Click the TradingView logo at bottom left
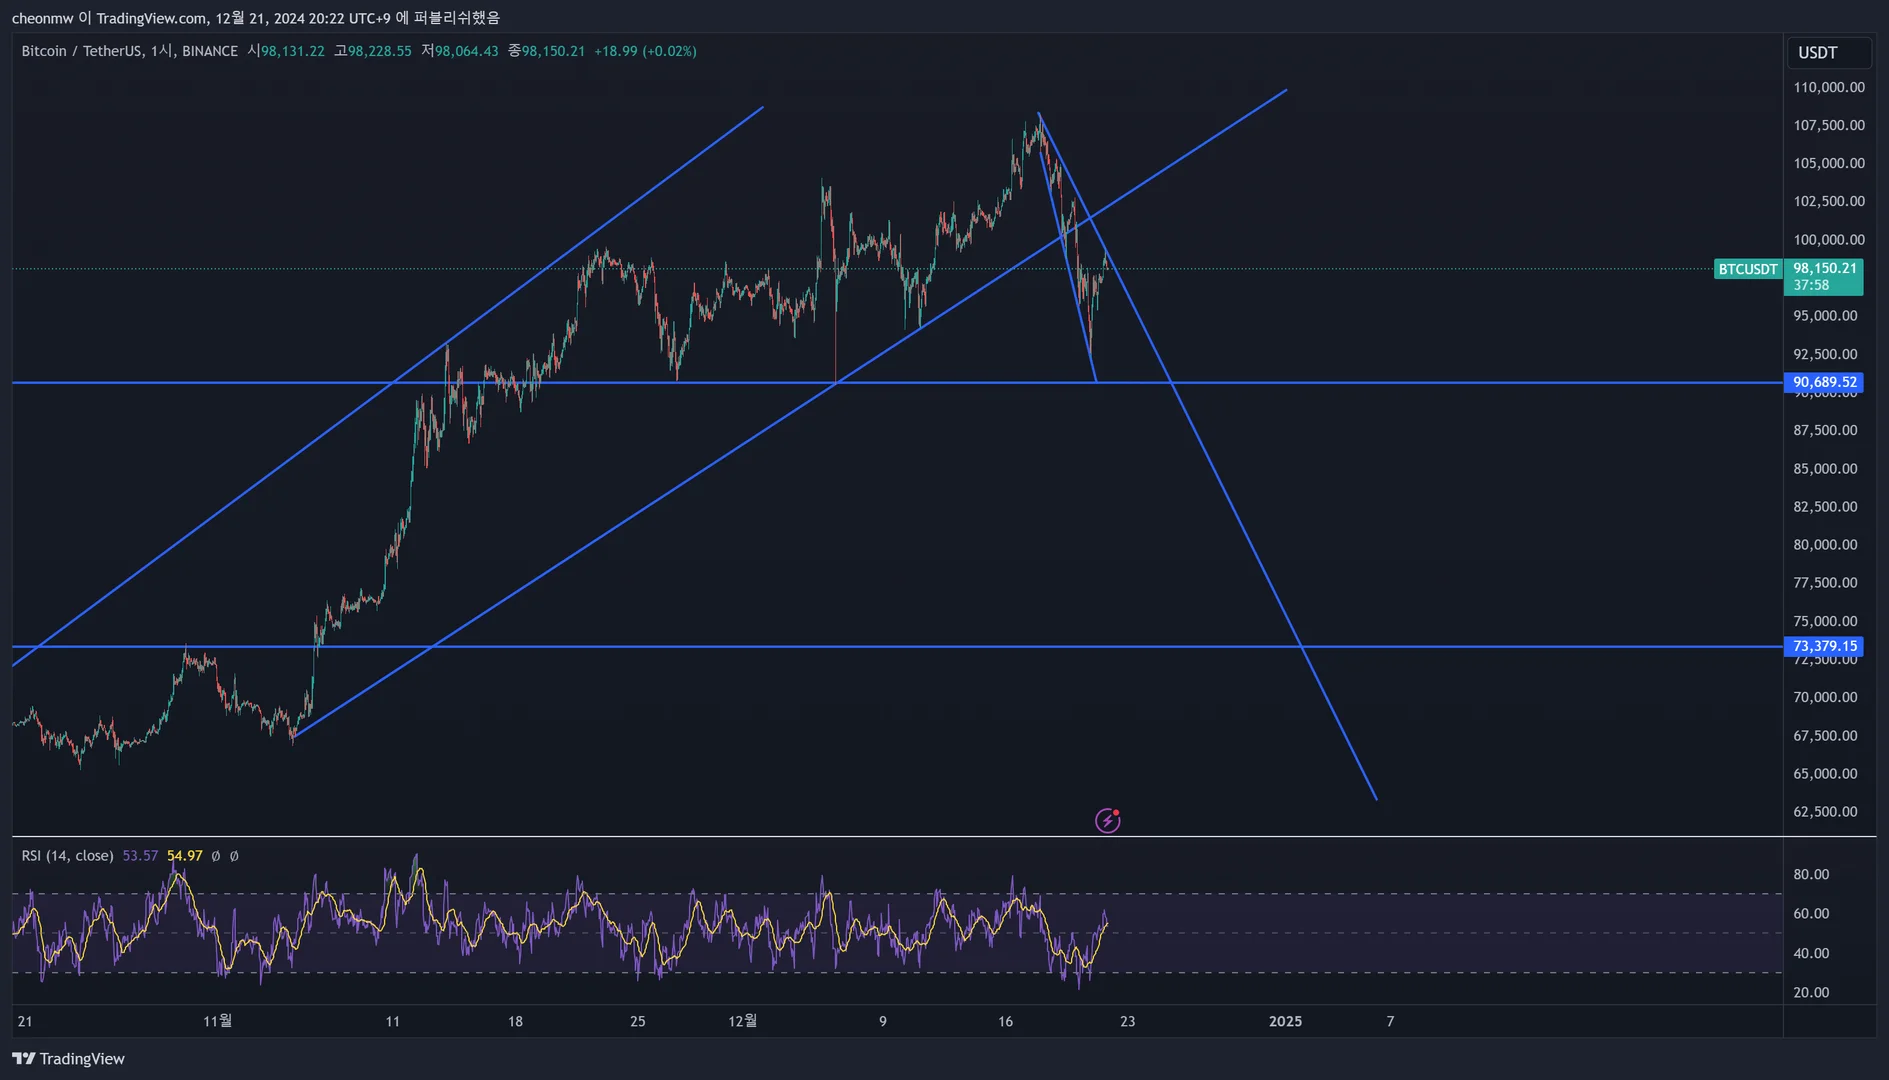This screenshot has height=1080, width=1889. point(68,1059)
